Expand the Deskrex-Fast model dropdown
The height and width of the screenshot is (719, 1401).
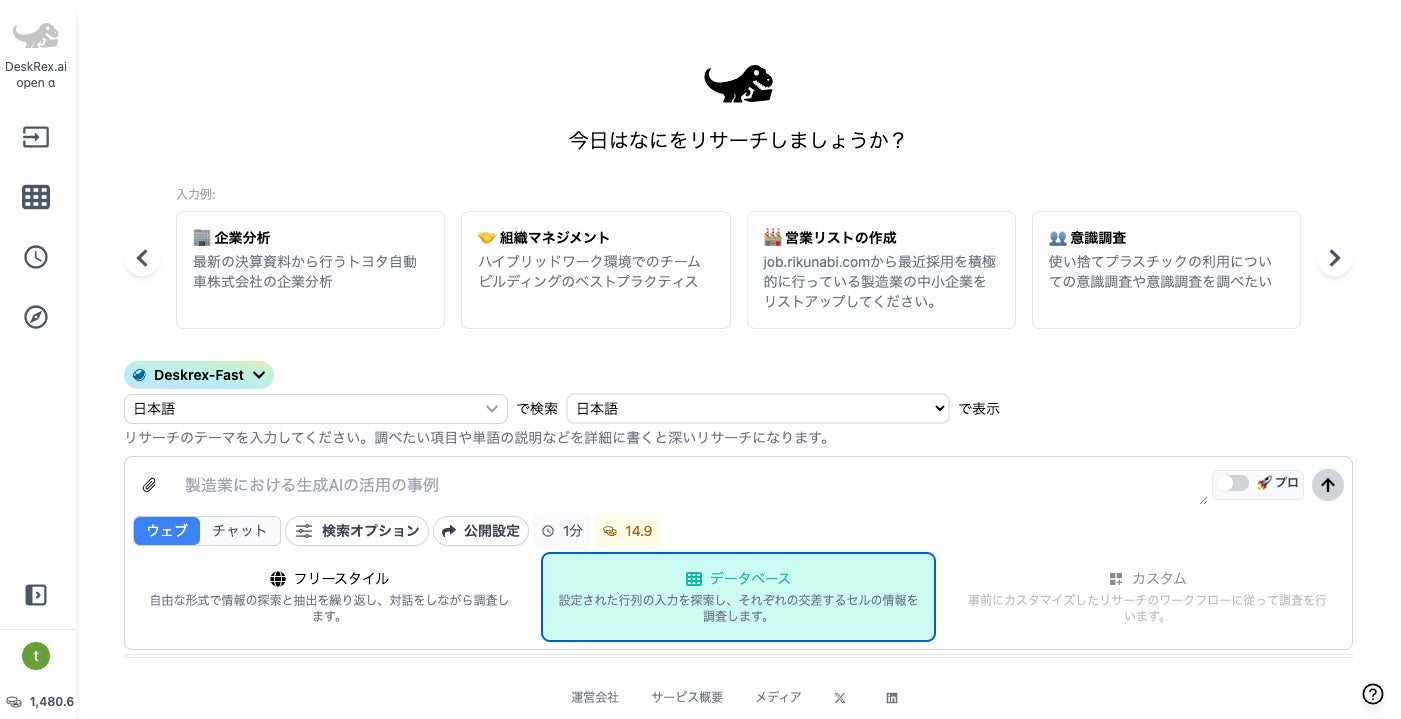coord(199,375)
